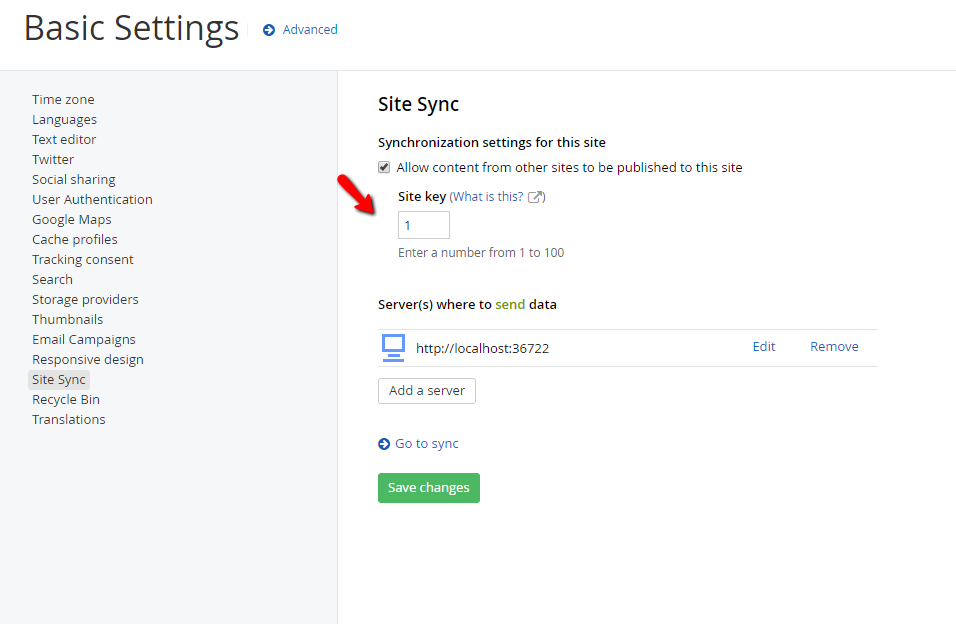Viewport: 956px width, 624px height.
Task: Open the Time zone settings
Action: 63,99
